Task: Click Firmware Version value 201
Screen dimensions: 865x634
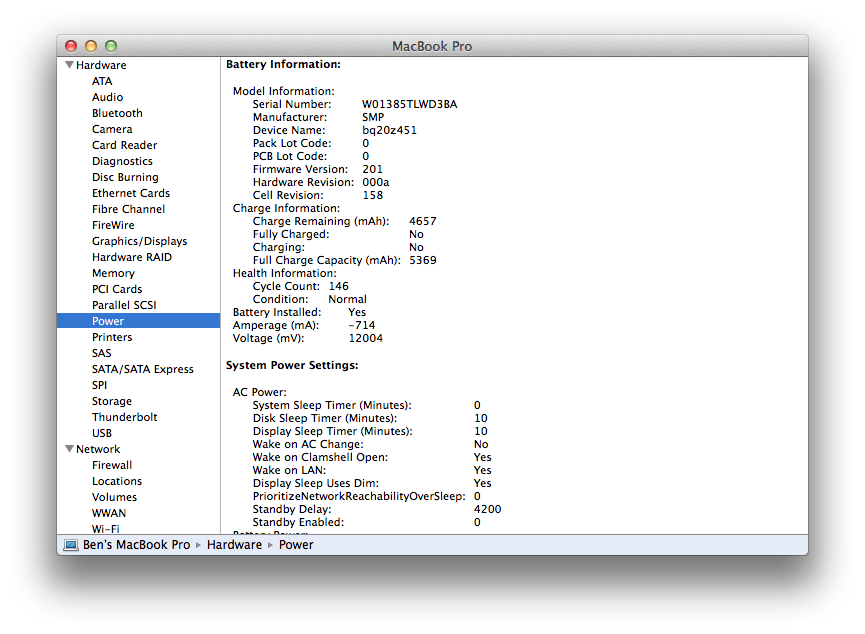Action: [372, 169]
